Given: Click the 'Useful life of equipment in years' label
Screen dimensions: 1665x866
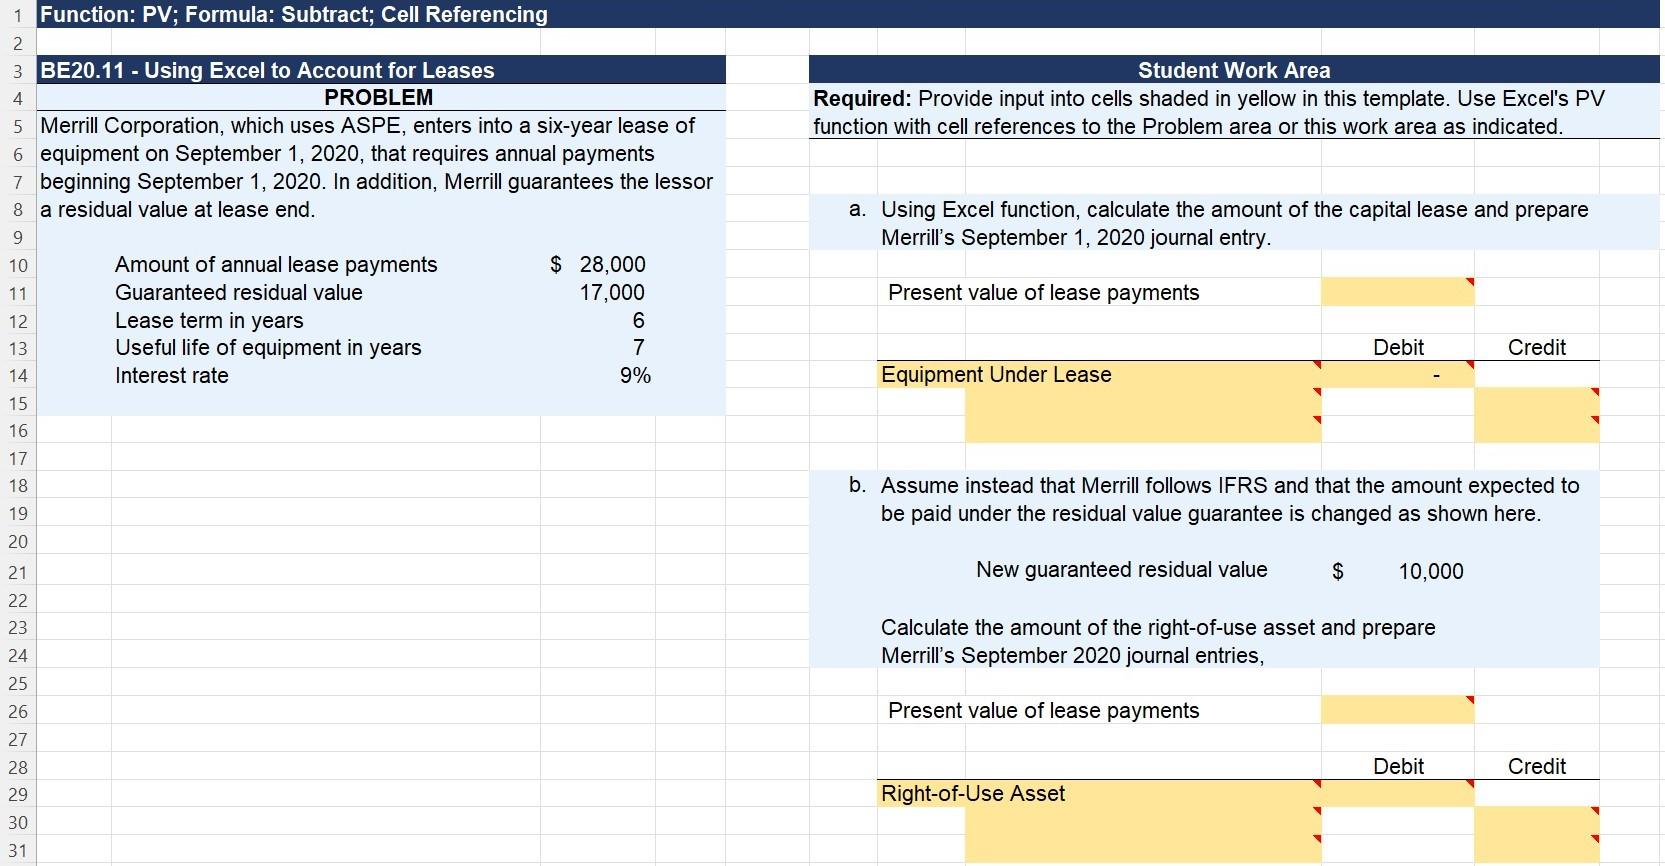Looking at the screenshot, I should (x=268, y=347).
